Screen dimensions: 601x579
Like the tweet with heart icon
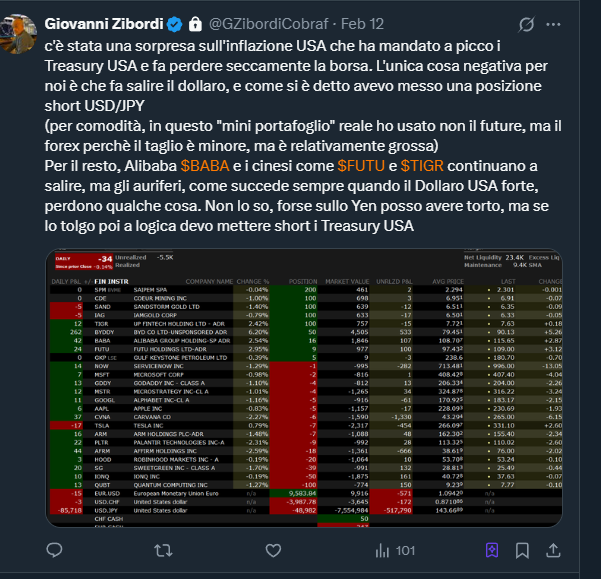pyautogui.click(x=271, y=549)
